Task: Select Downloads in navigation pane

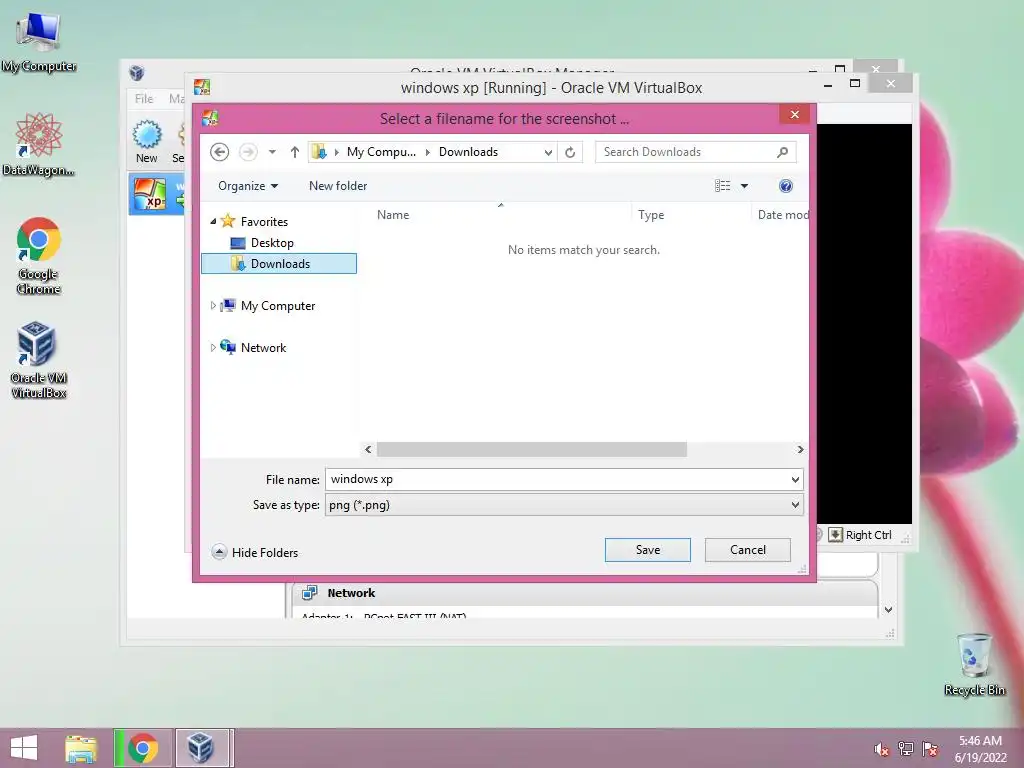Action: tap(280, 264)
